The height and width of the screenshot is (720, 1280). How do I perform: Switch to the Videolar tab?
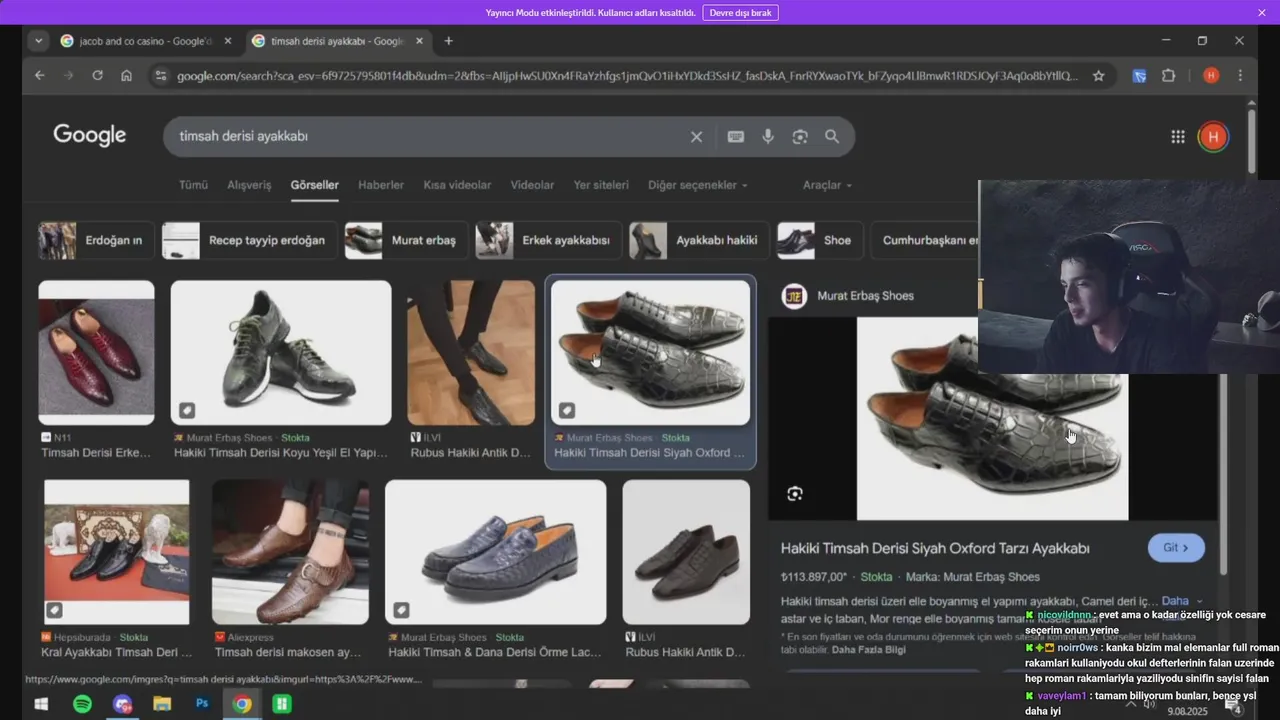pos(532,185)
